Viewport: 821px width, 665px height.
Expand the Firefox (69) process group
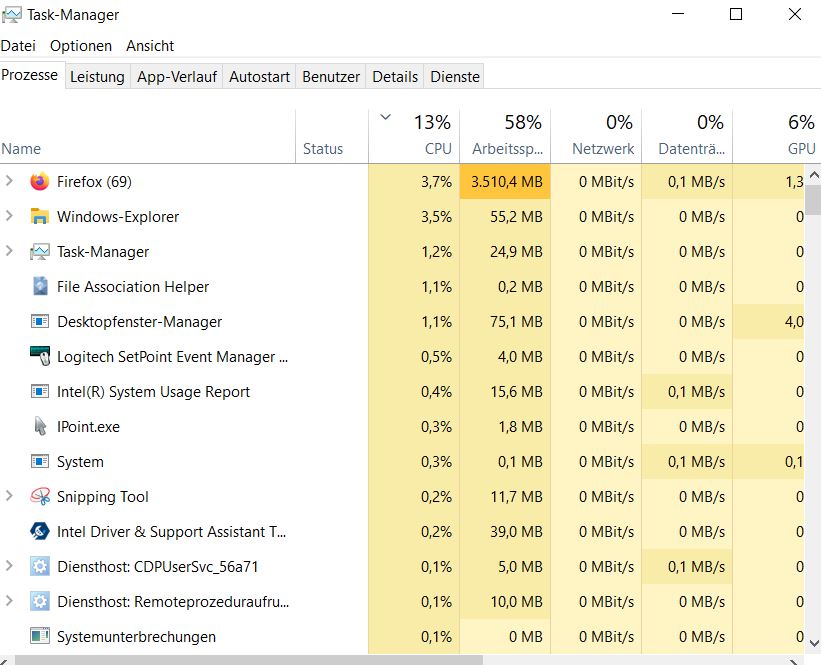(x=10, y=182)
